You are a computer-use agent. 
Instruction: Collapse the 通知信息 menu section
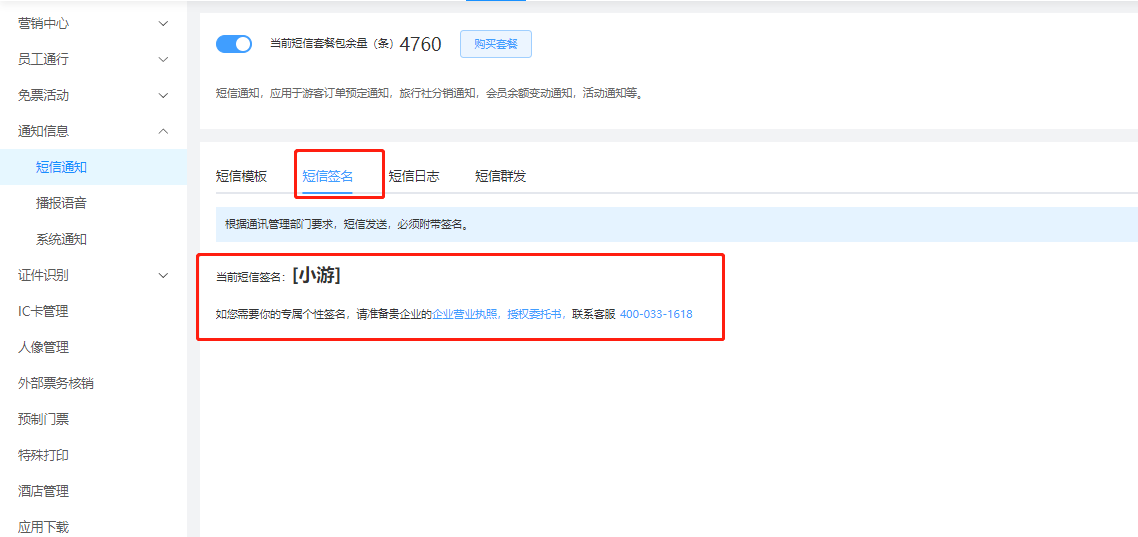coord(164,131)
